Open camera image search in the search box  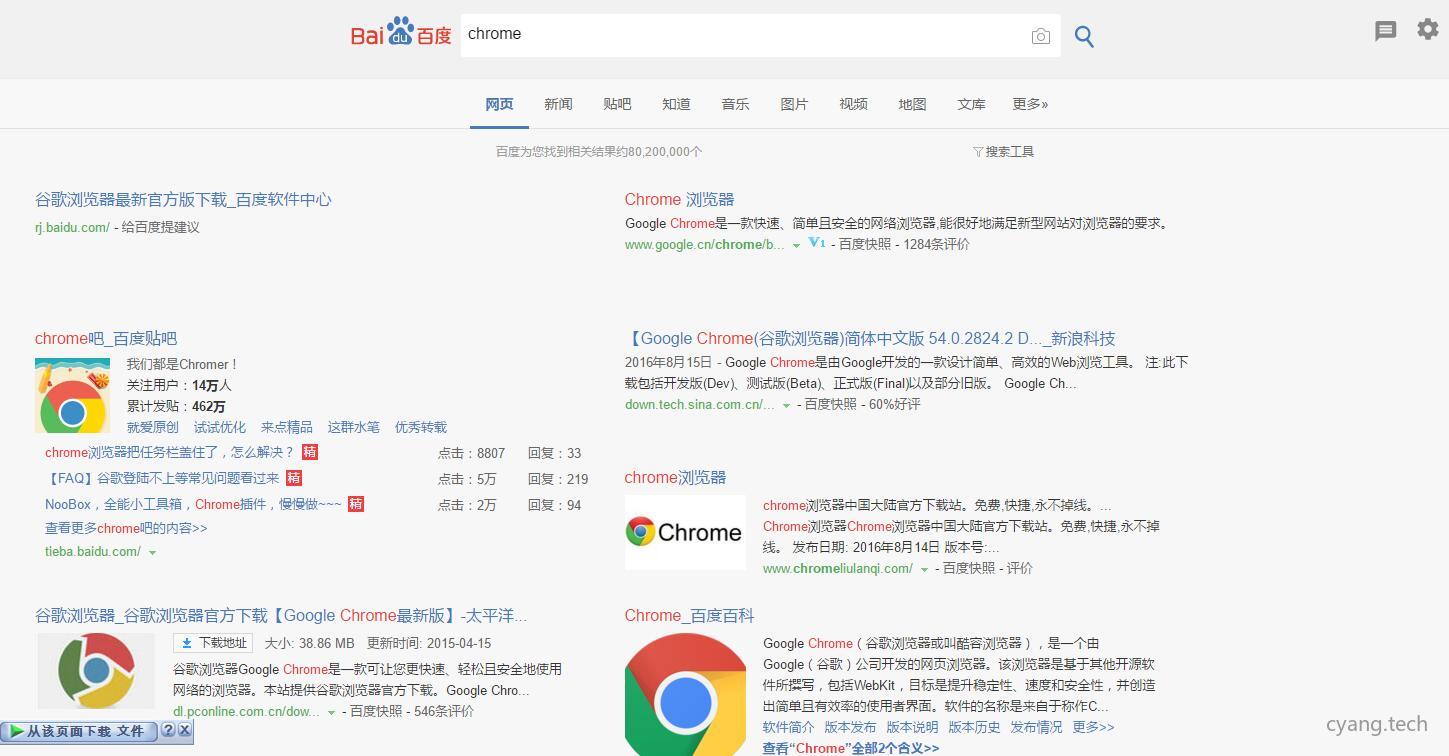coord(1040,35)
